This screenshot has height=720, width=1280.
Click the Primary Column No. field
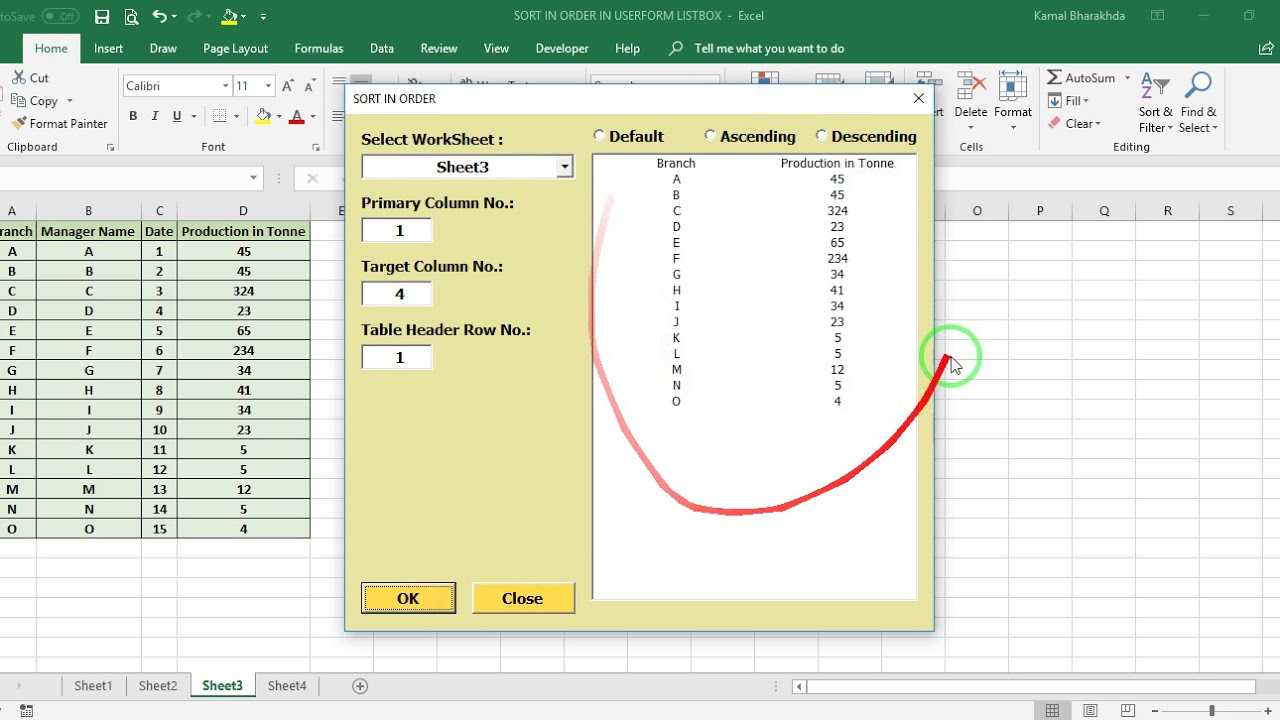[397, 230]
